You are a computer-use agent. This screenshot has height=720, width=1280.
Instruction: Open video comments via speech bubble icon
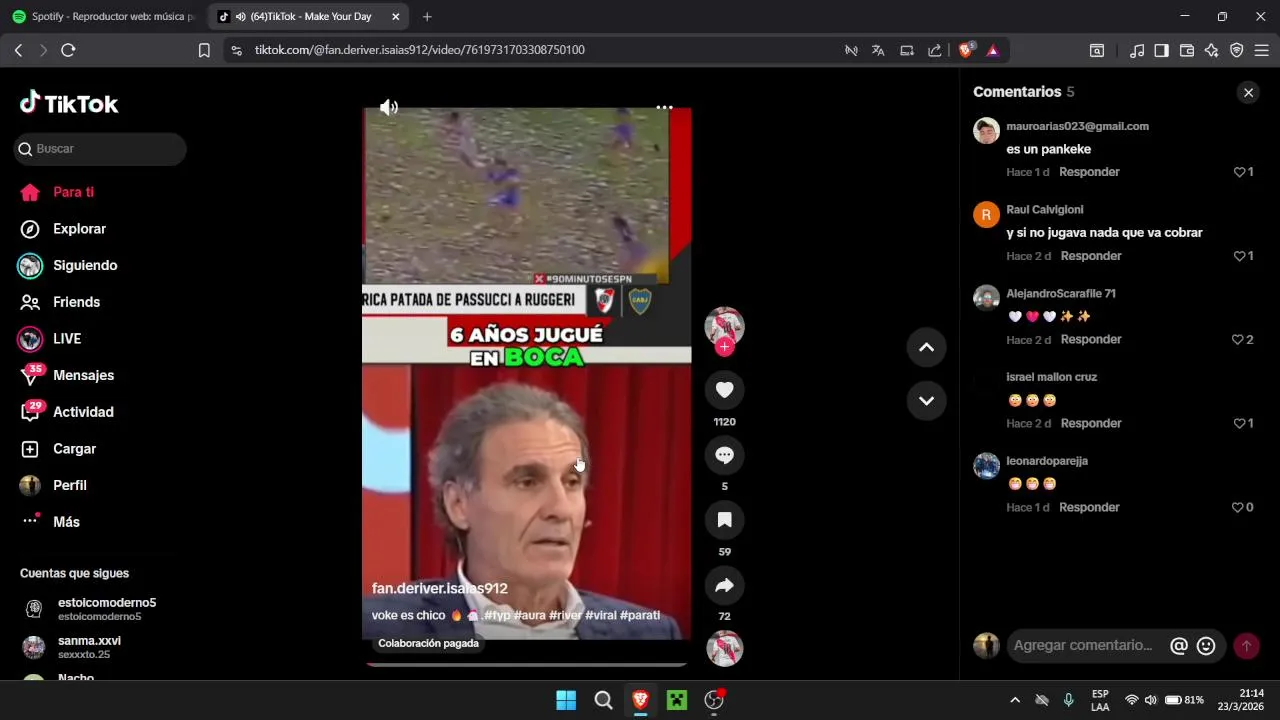coord(724,455)
